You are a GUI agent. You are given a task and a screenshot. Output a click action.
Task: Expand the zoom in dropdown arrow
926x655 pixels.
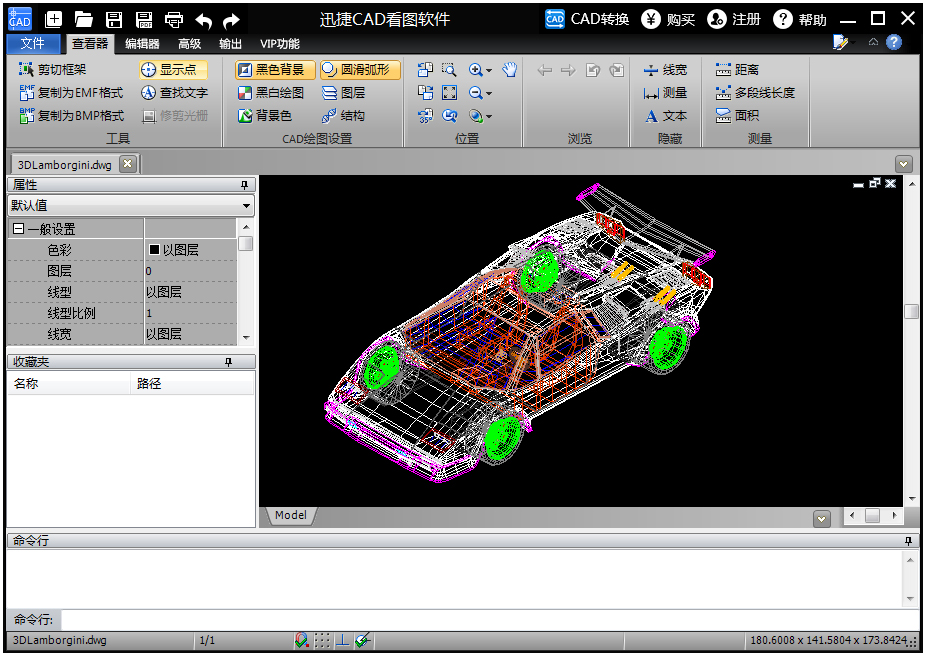[489, 71]
